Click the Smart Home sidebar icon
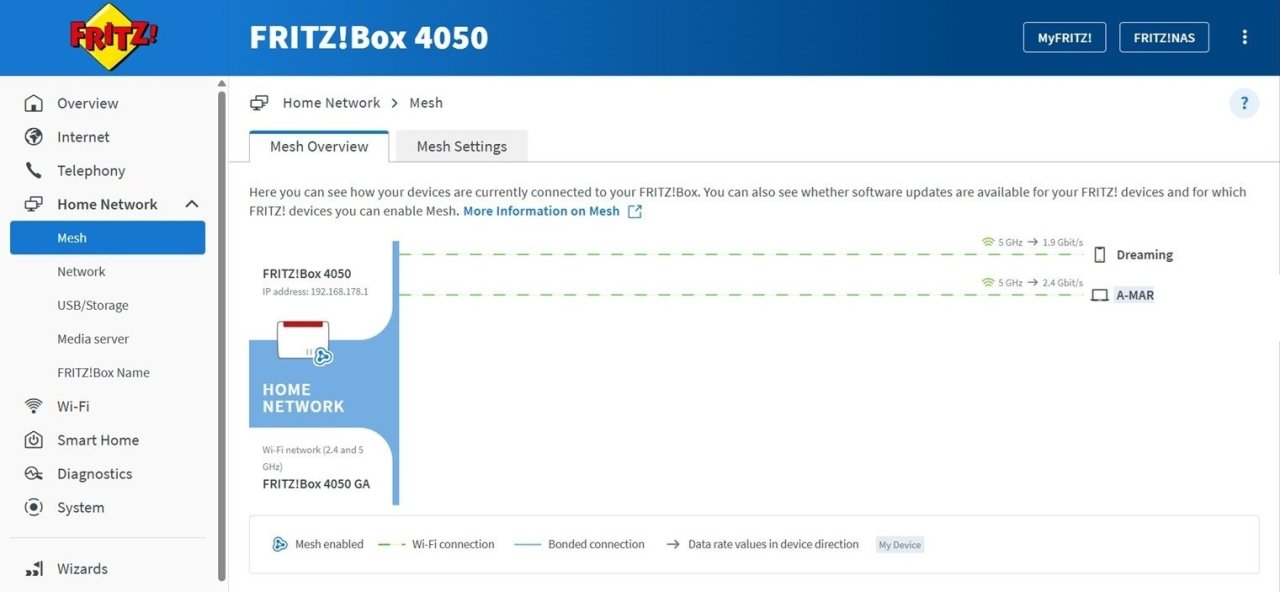1280x592 pixels. click(34, 440)
